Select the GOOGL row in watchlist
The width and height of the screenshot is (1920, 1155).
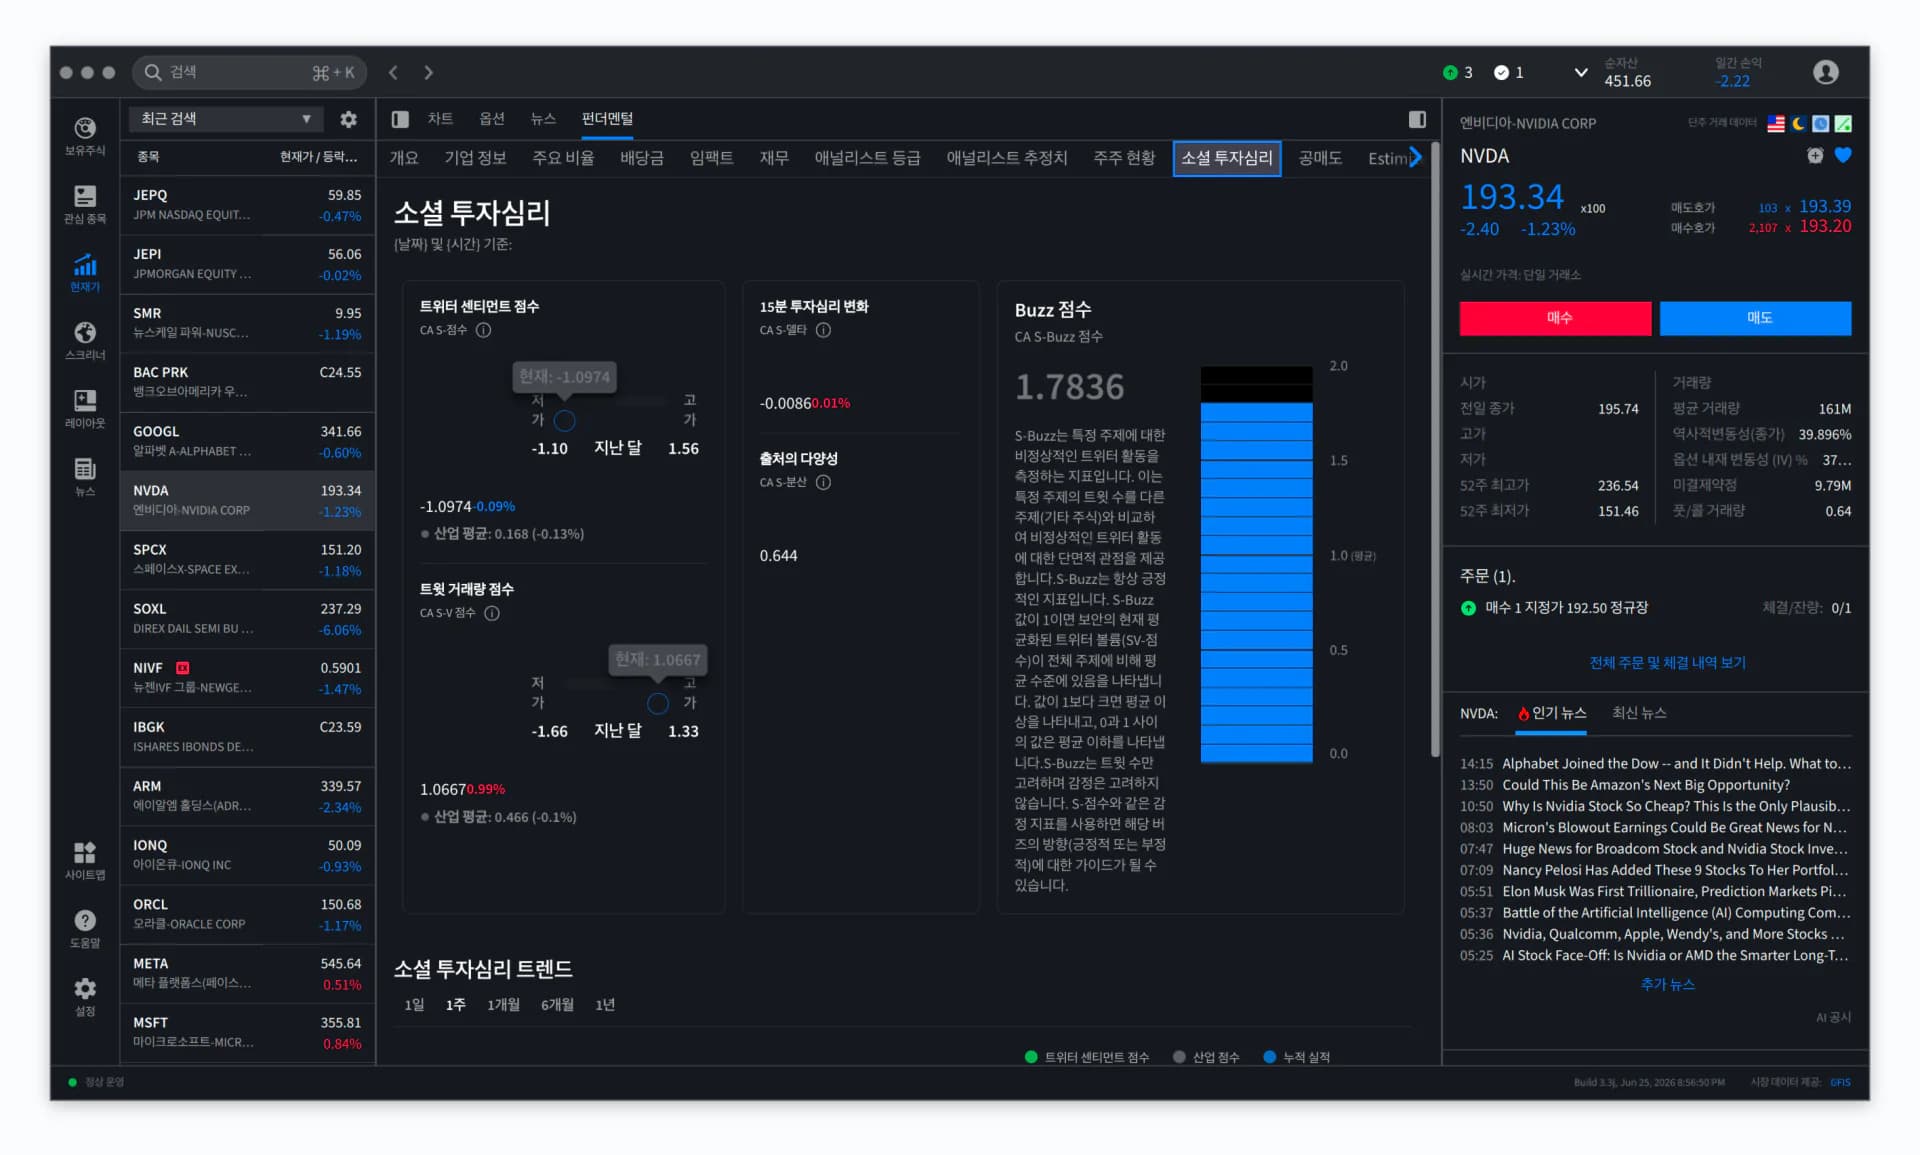tap(248, 442)
